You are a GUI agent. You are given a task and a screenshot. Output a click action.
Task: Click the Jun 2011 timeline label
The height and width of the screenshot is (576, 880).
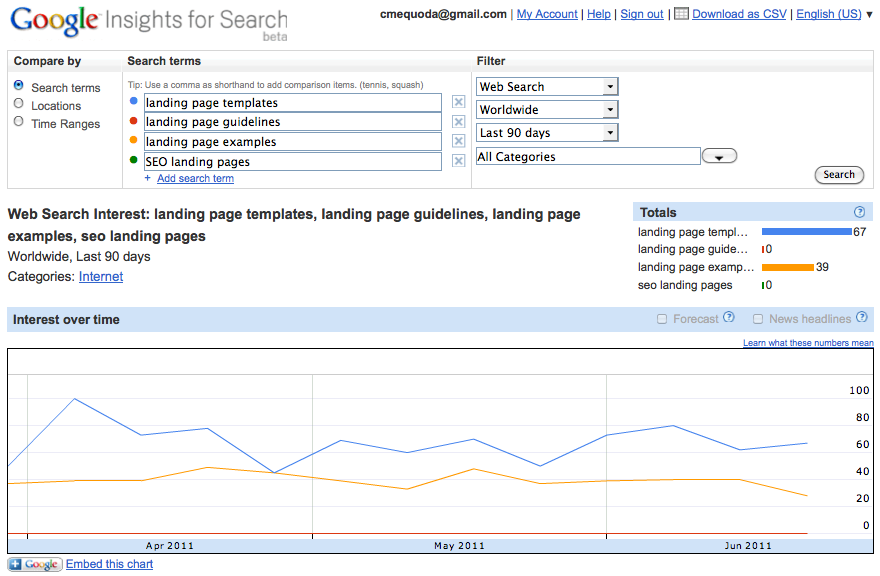pos(748,546)
